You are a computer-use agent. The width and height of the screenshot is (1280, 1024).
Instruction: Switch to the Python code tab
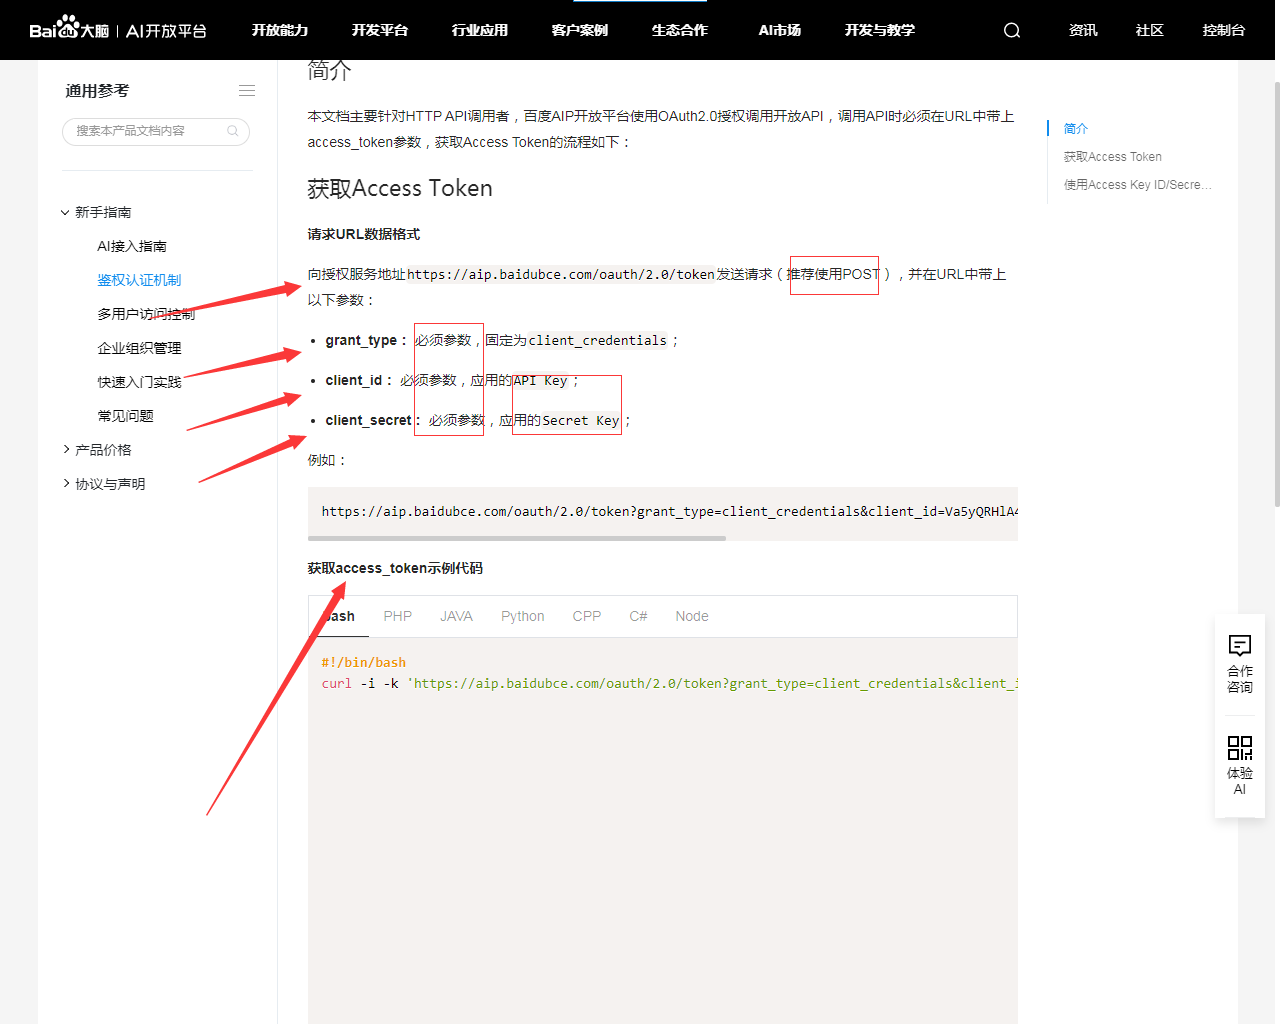pyautogui.click(x=523, y=616)
